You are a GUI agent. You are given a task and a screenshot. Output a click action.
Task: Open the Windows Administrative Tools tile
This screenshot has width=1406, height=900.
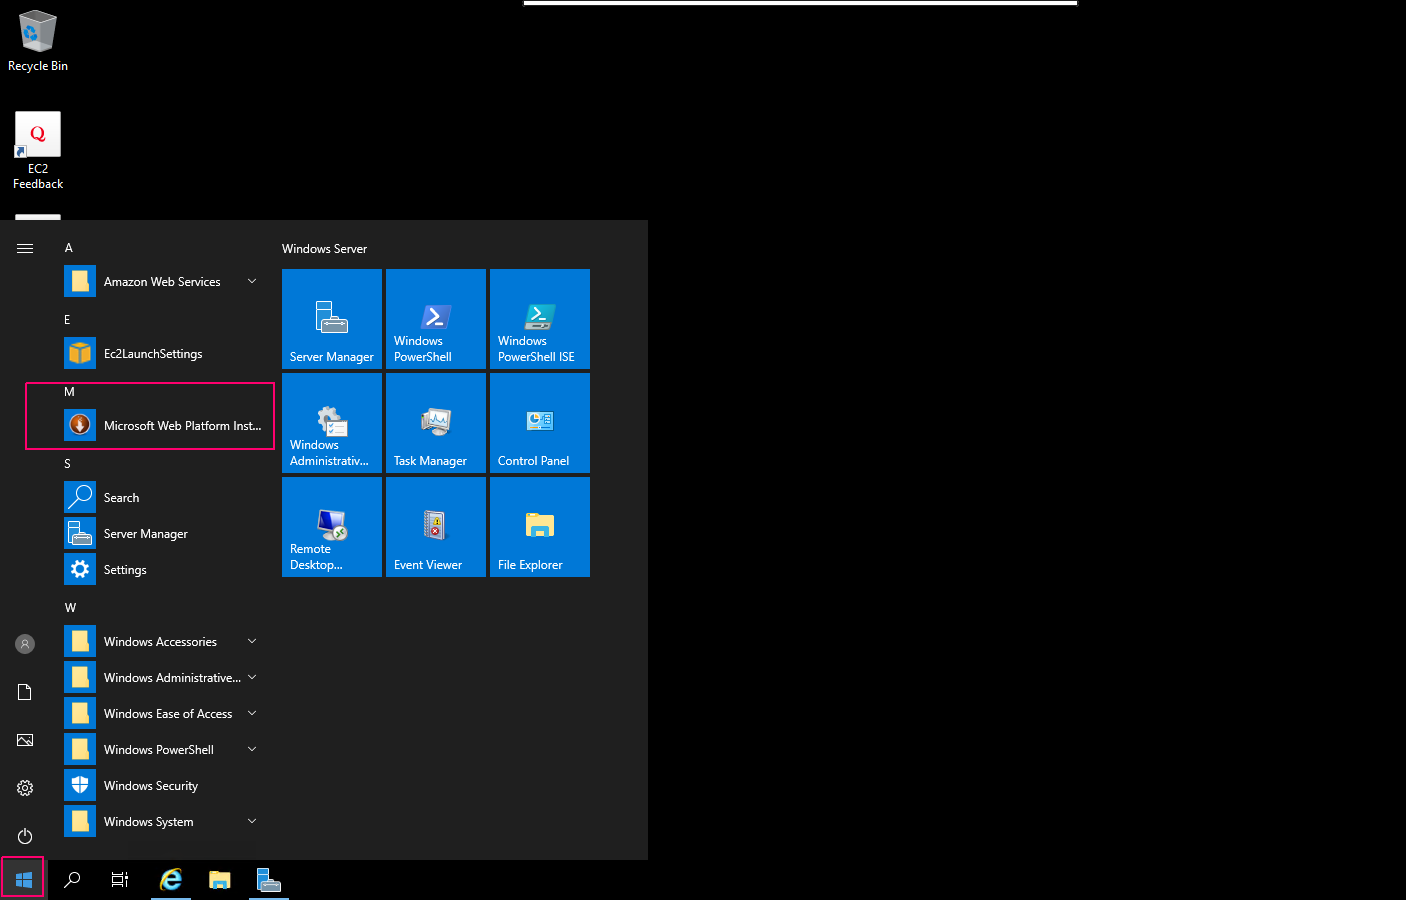[332, 423]
